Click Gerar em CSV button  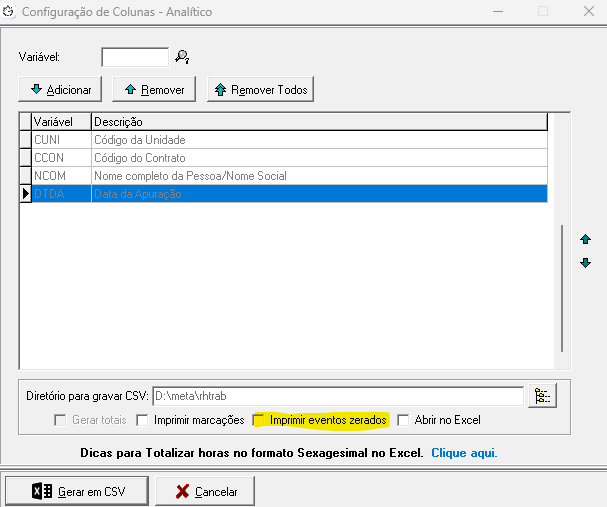pos(77,491)
